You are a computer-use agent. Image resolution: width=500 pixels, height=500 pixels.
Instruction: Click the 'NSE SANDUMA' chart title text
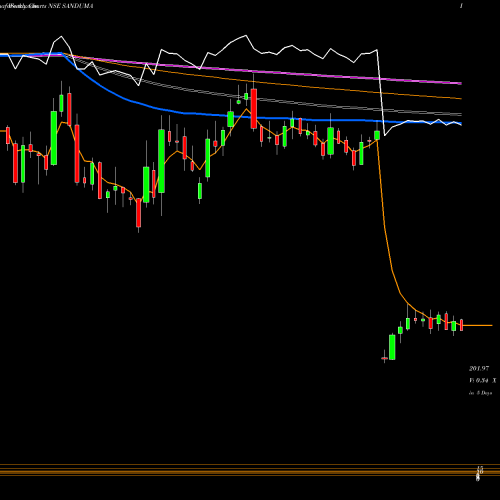[x=71, y=6]
